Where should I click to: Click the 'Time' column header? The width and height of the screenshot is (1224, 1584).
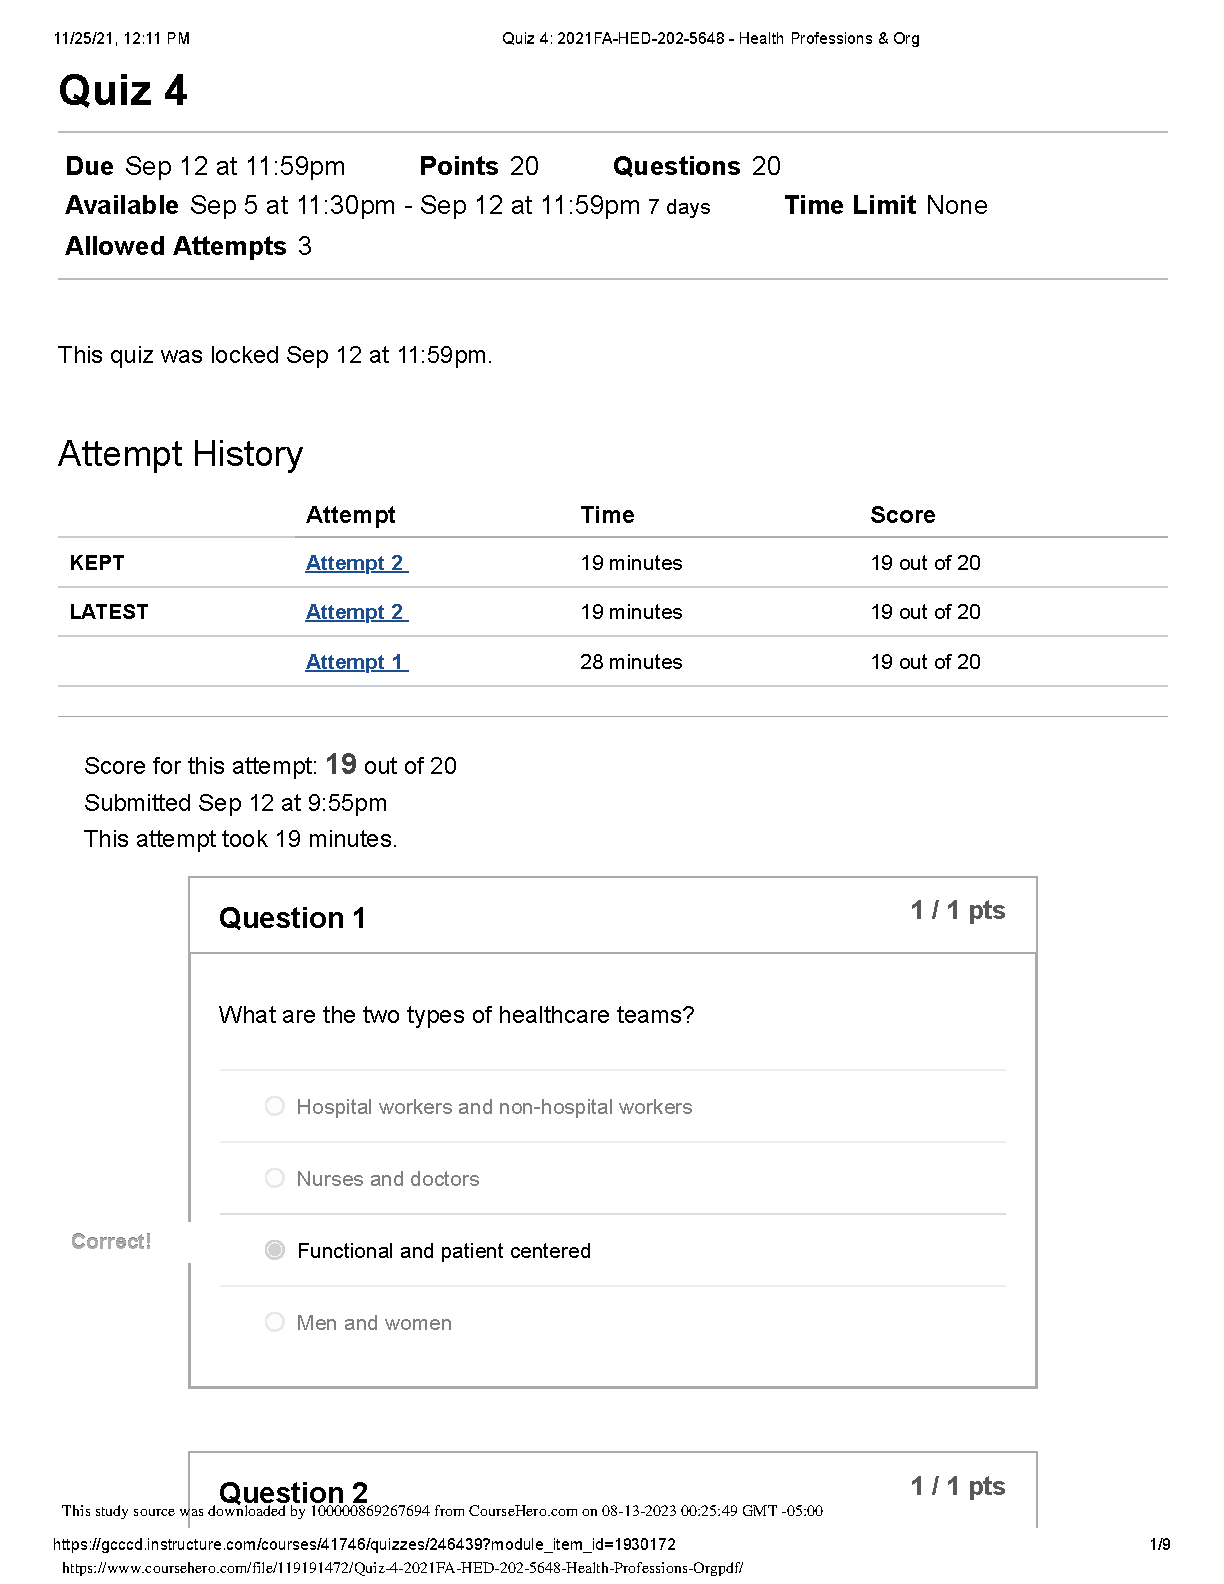607,515
